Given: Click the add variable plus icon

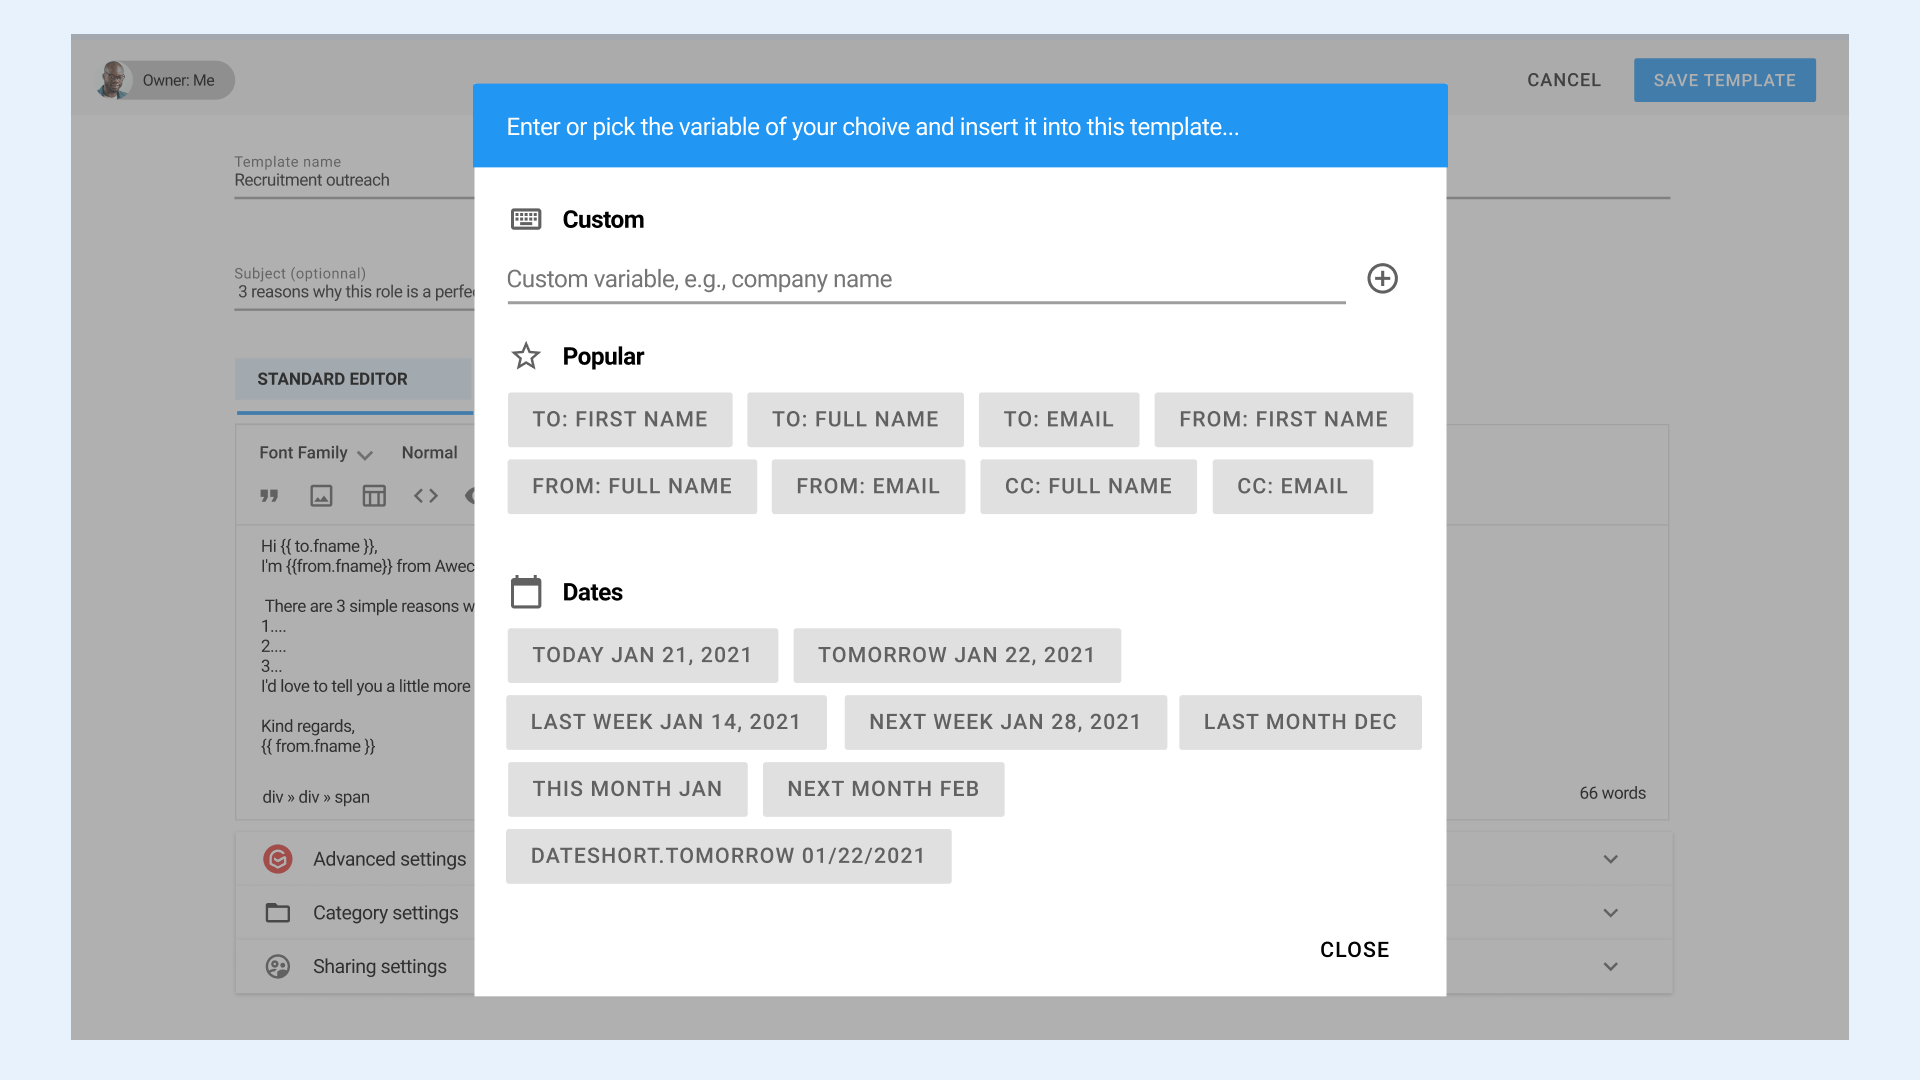Looking at the screenshot, I should tap(1383, 278).
